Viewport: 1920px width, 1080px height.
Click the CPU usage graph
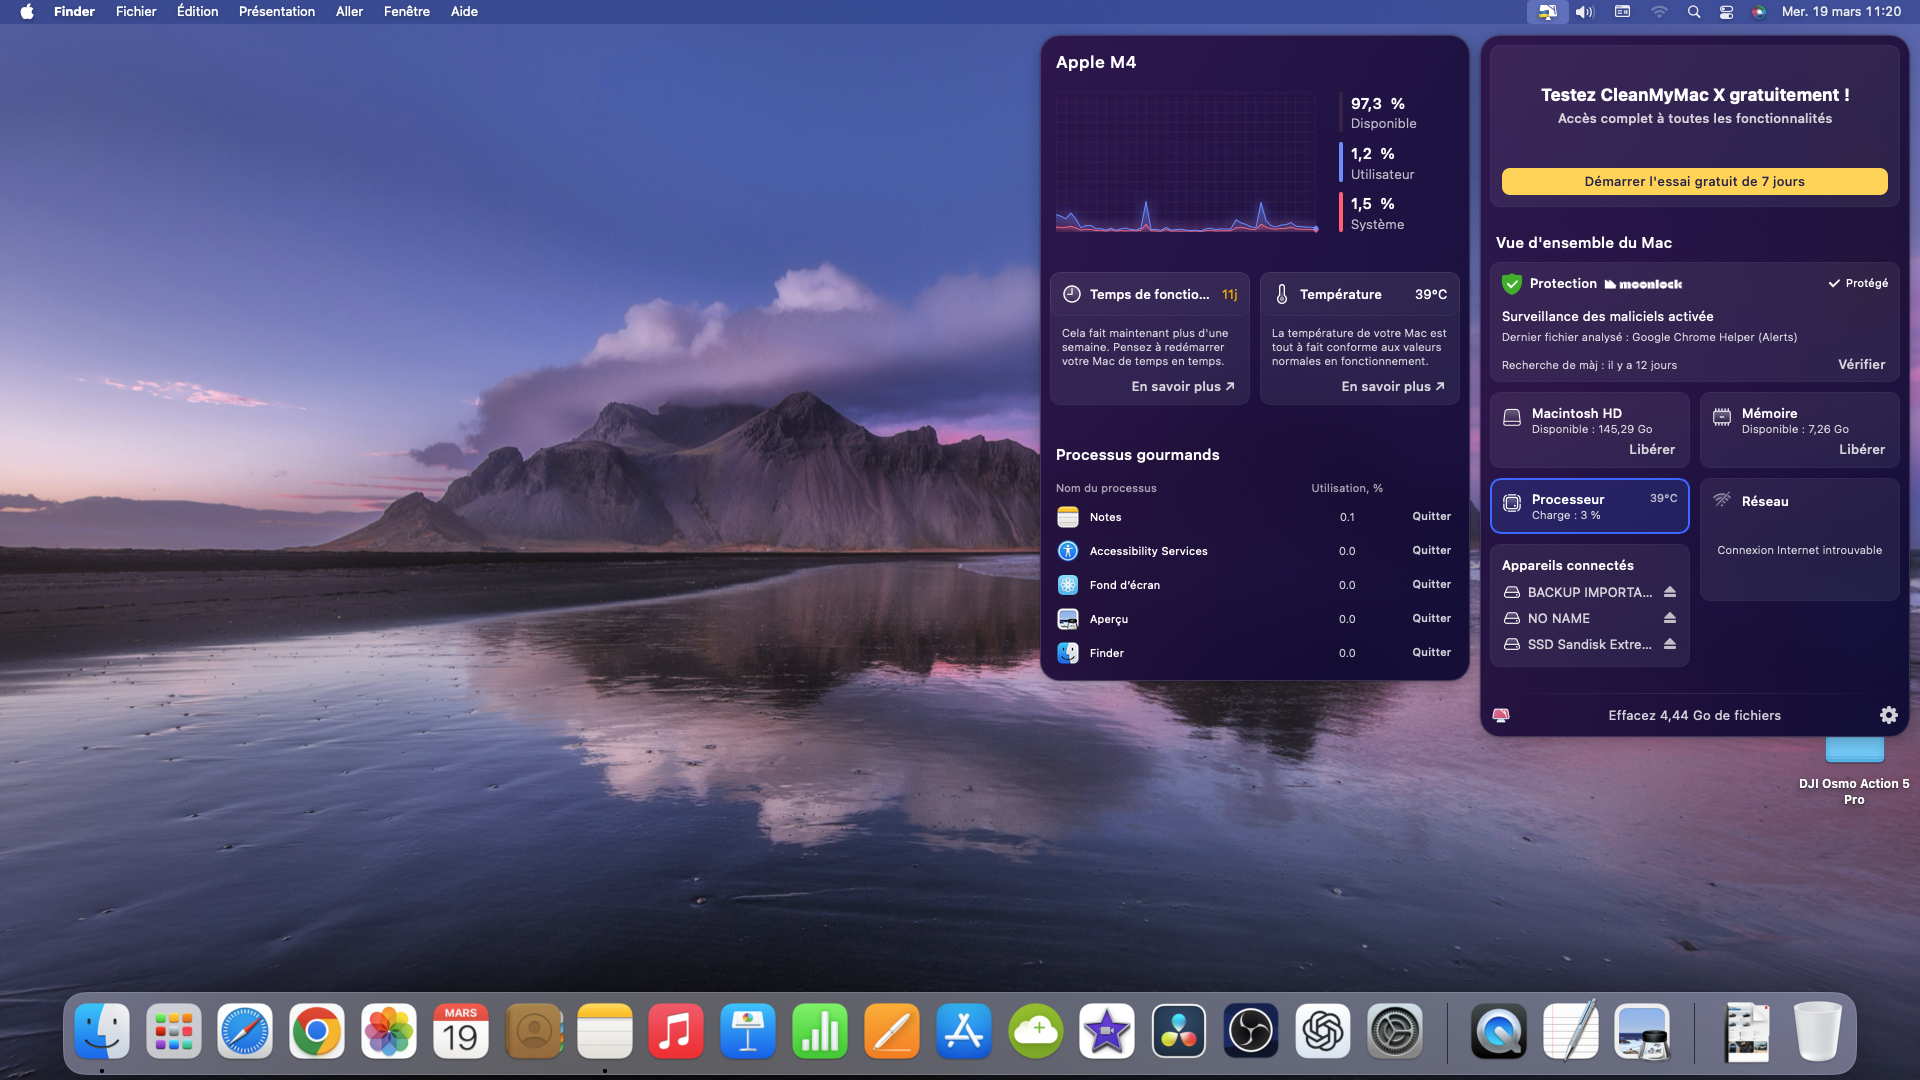pyautogui.click(x=1187, y=162)
